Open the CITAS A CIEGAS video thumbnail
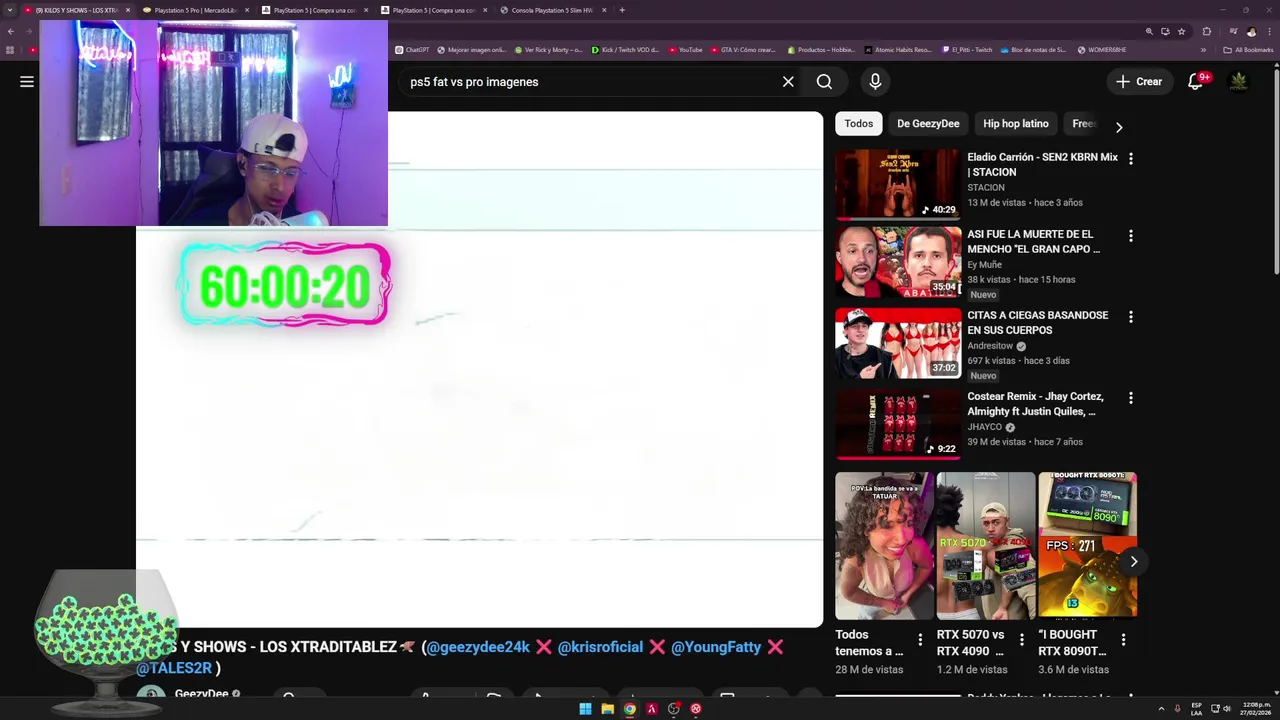 [x=898, y=343]
